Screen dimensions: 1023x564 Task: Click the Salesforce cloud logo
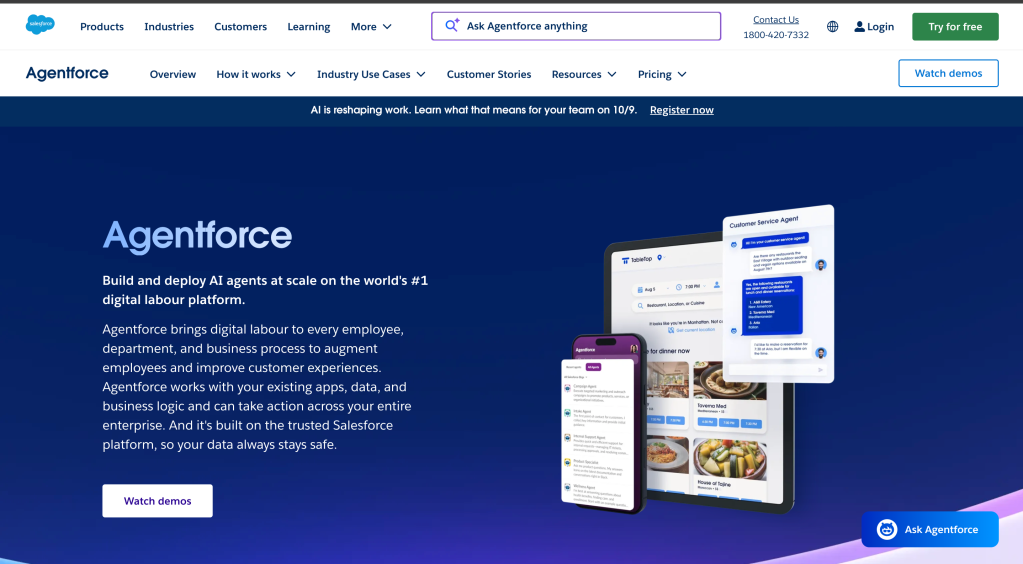(40, 26)
